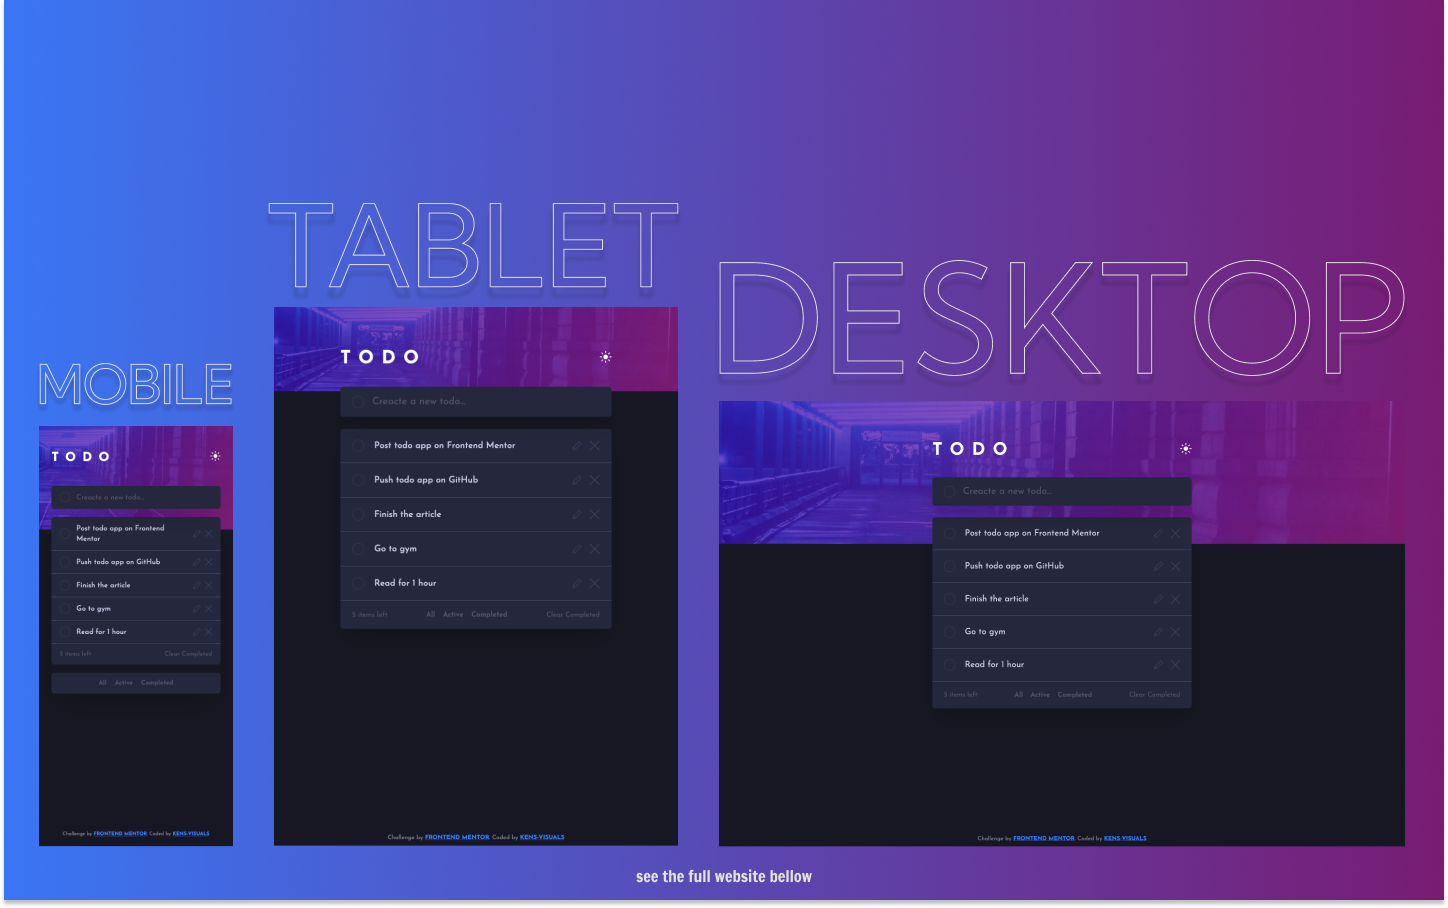
Task: Focus the 'Create a new todo' field, desktop preview
Action: click(1062, 491)
